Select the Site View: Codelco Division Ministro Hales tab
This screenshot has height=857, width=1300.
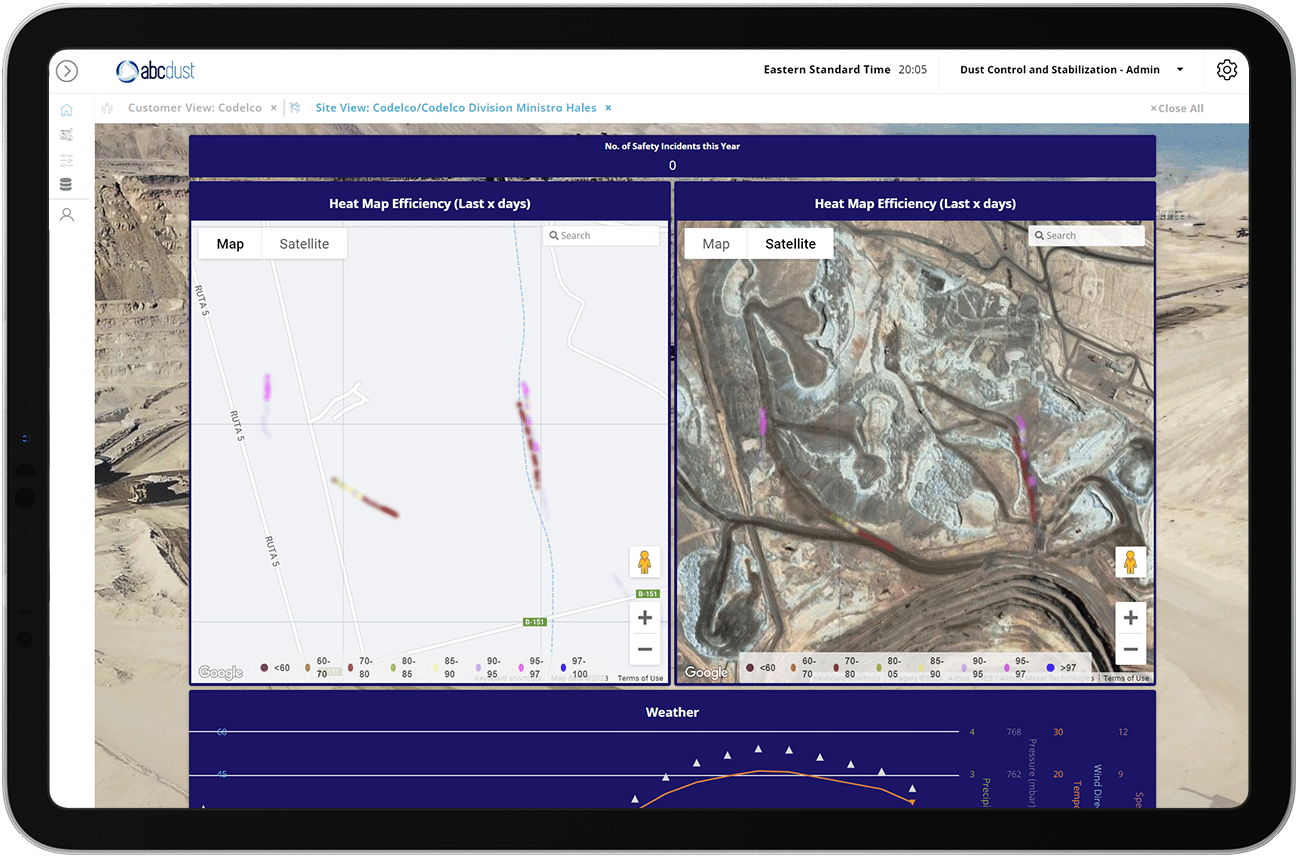456,108
